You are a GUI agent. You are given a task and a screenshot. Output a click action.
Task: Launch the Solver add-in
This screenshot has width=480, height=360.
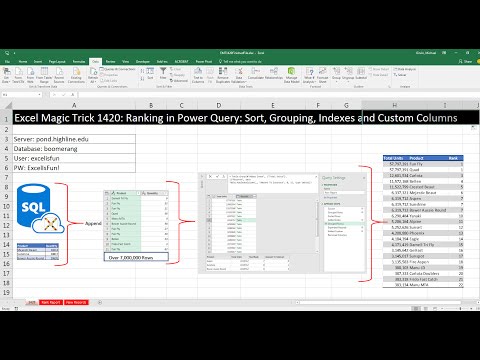(x=400, y=75)
